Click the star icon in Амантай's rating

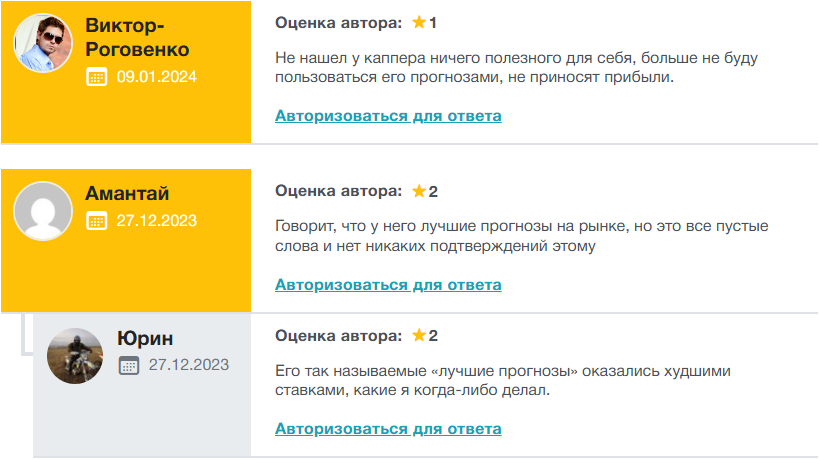[419, 191]
